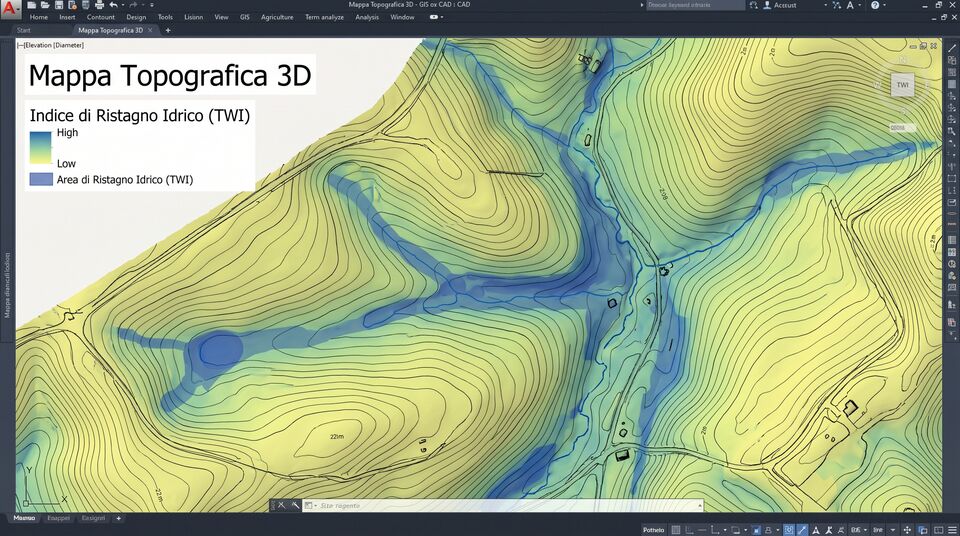
Task: Expand the command line history arrow
Action: (x=700, y=505)
